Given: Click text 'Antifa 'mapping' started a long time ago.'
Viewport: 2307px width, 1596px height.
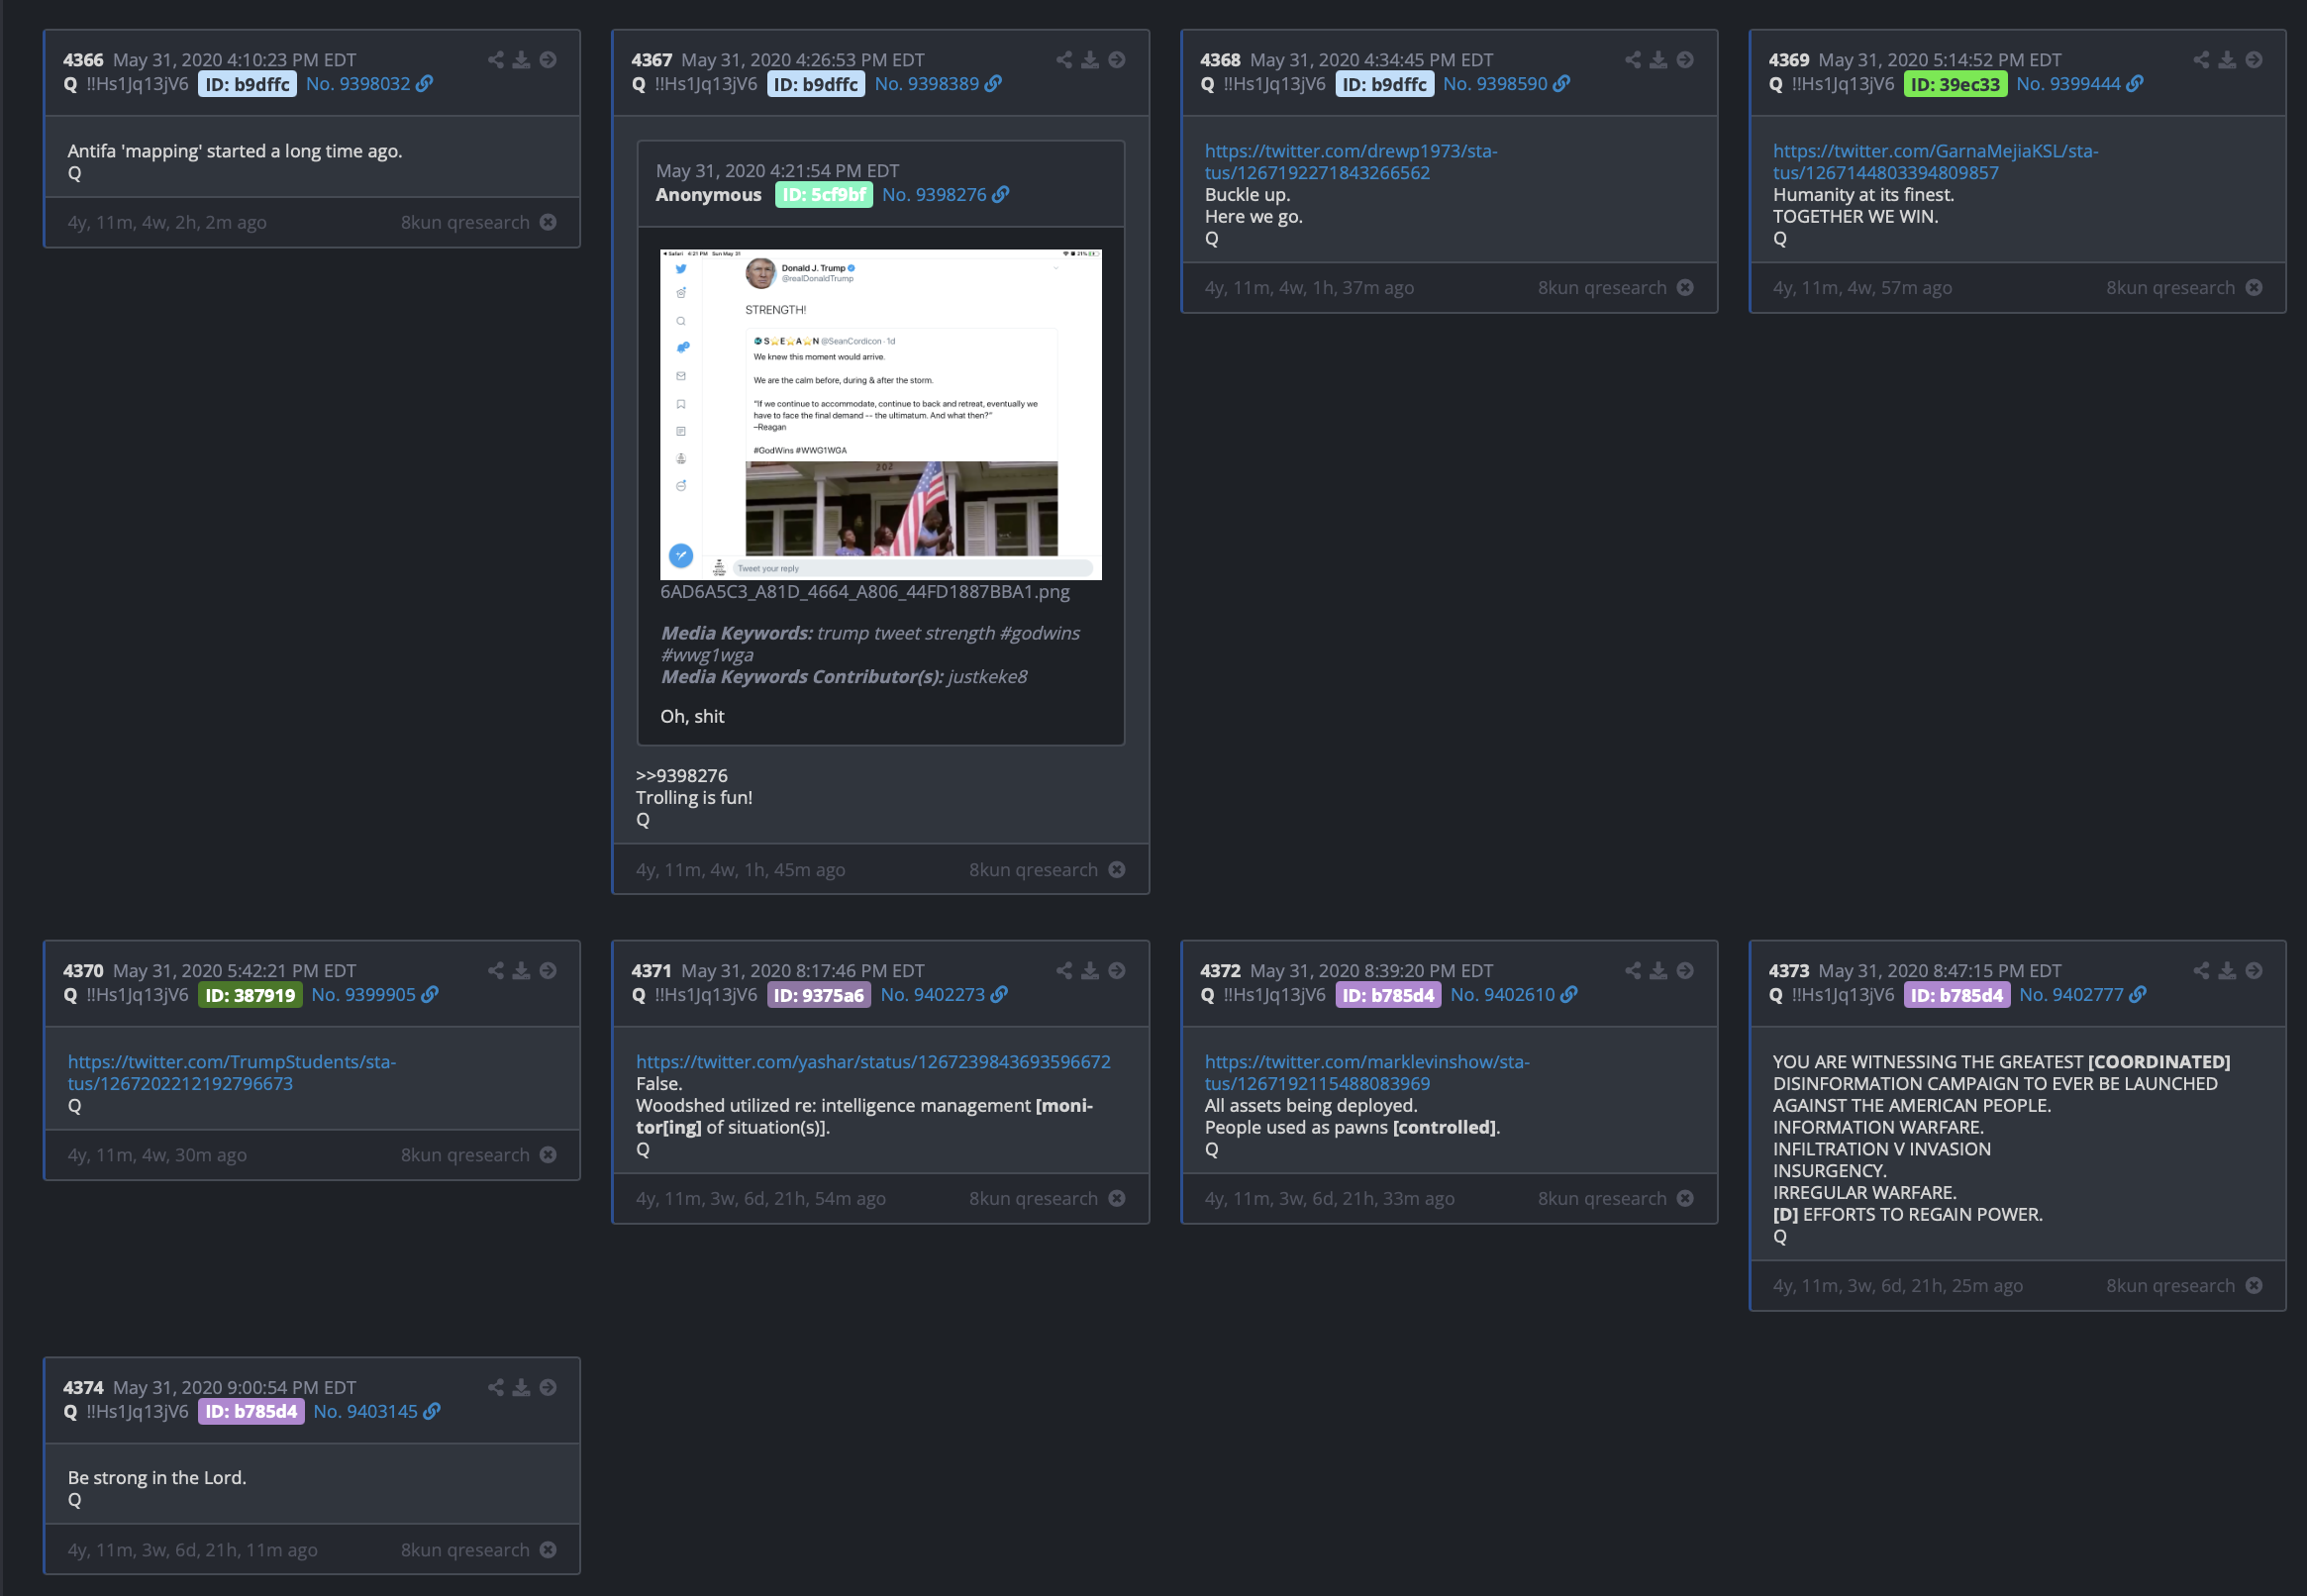Looking at the screenshot, I should coord(235,151).
